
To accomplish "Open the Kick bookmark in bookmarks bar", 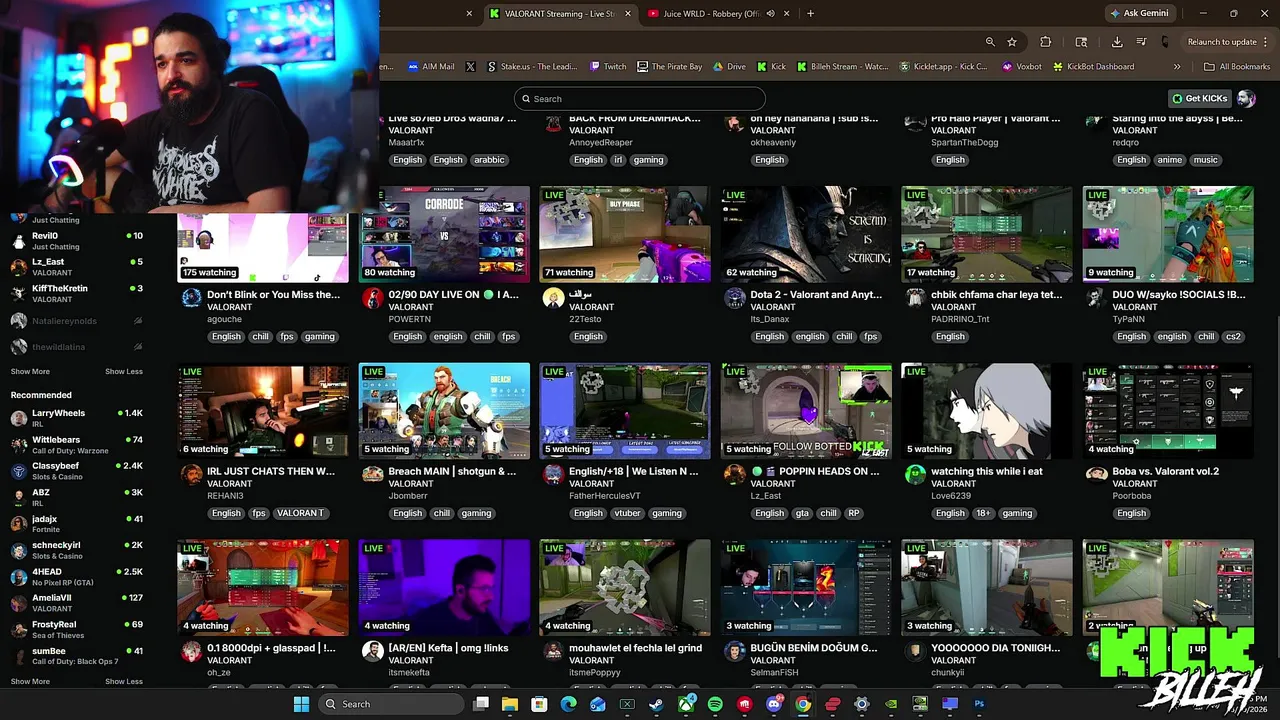I will click(x=771, y=67).
